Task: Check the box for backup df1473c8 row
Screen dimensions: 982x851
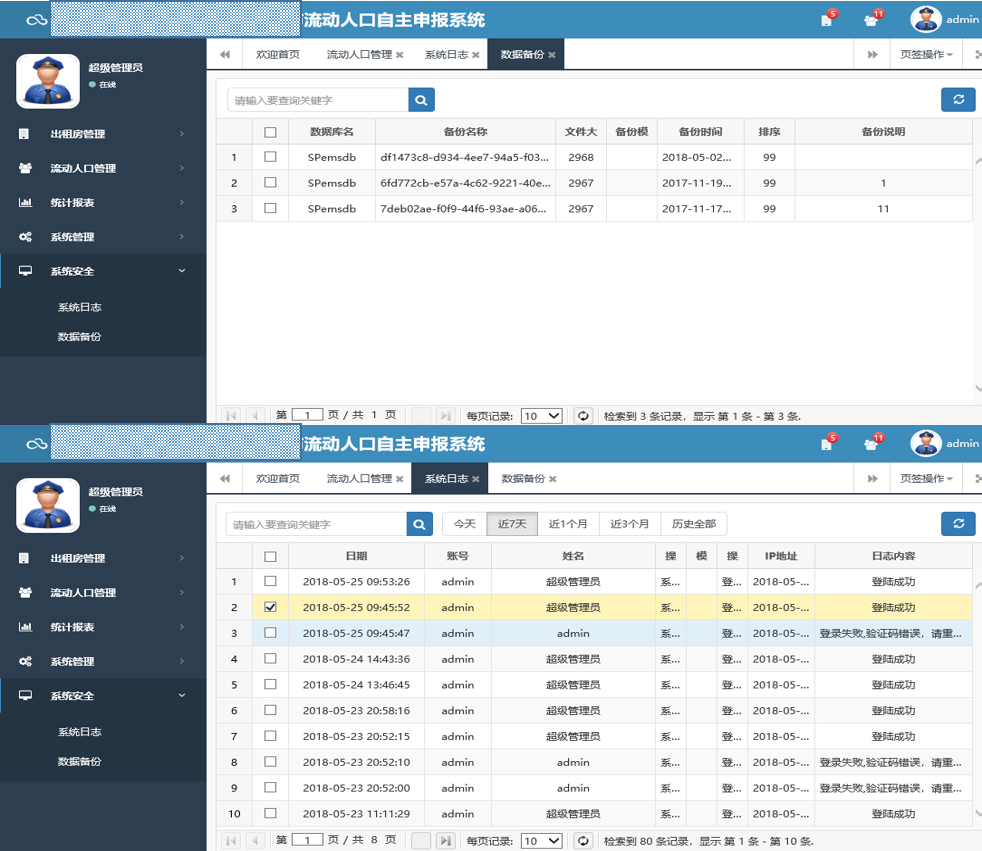Action: coord(270,157)
